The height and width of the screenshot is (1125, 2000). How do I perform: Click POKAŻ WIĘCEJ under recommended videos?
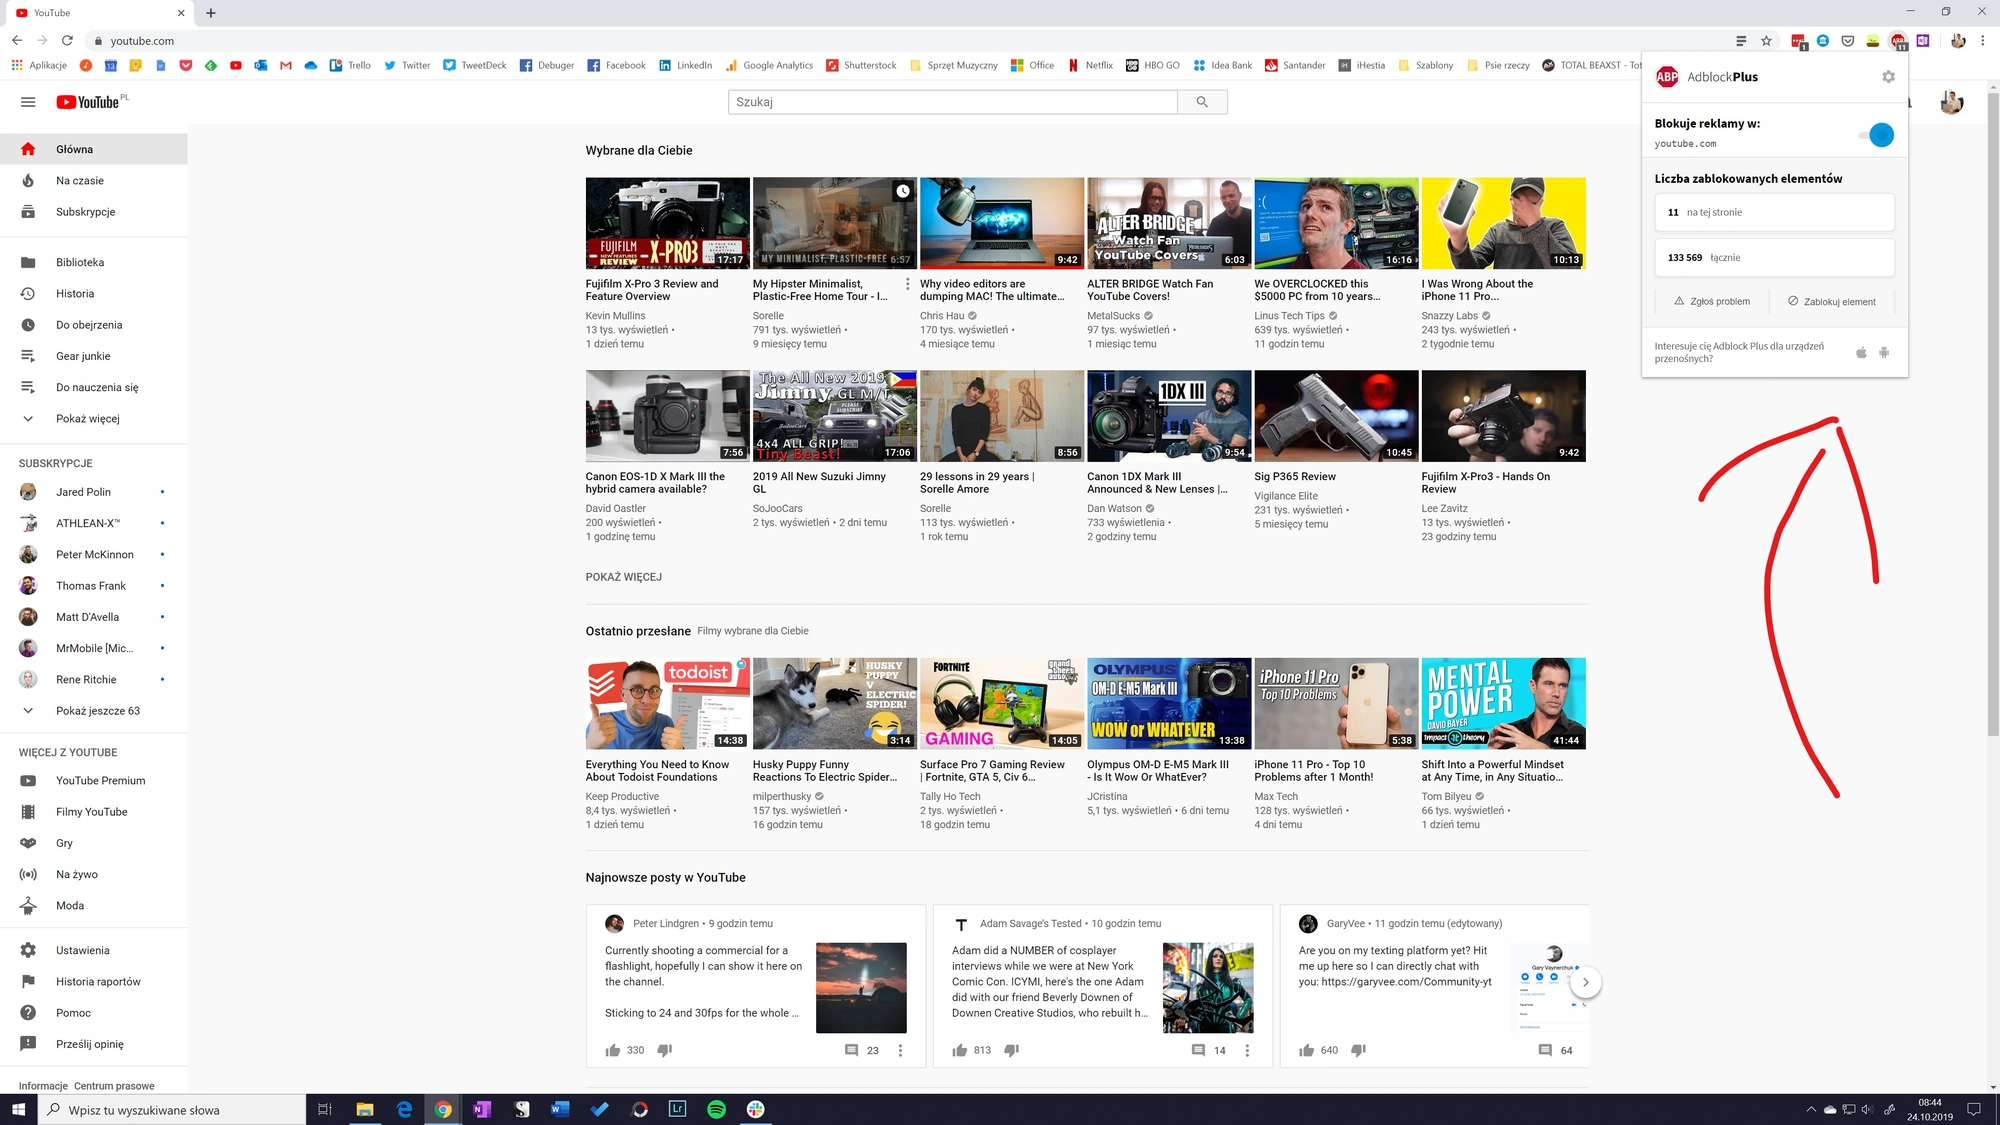click(624, 577)
